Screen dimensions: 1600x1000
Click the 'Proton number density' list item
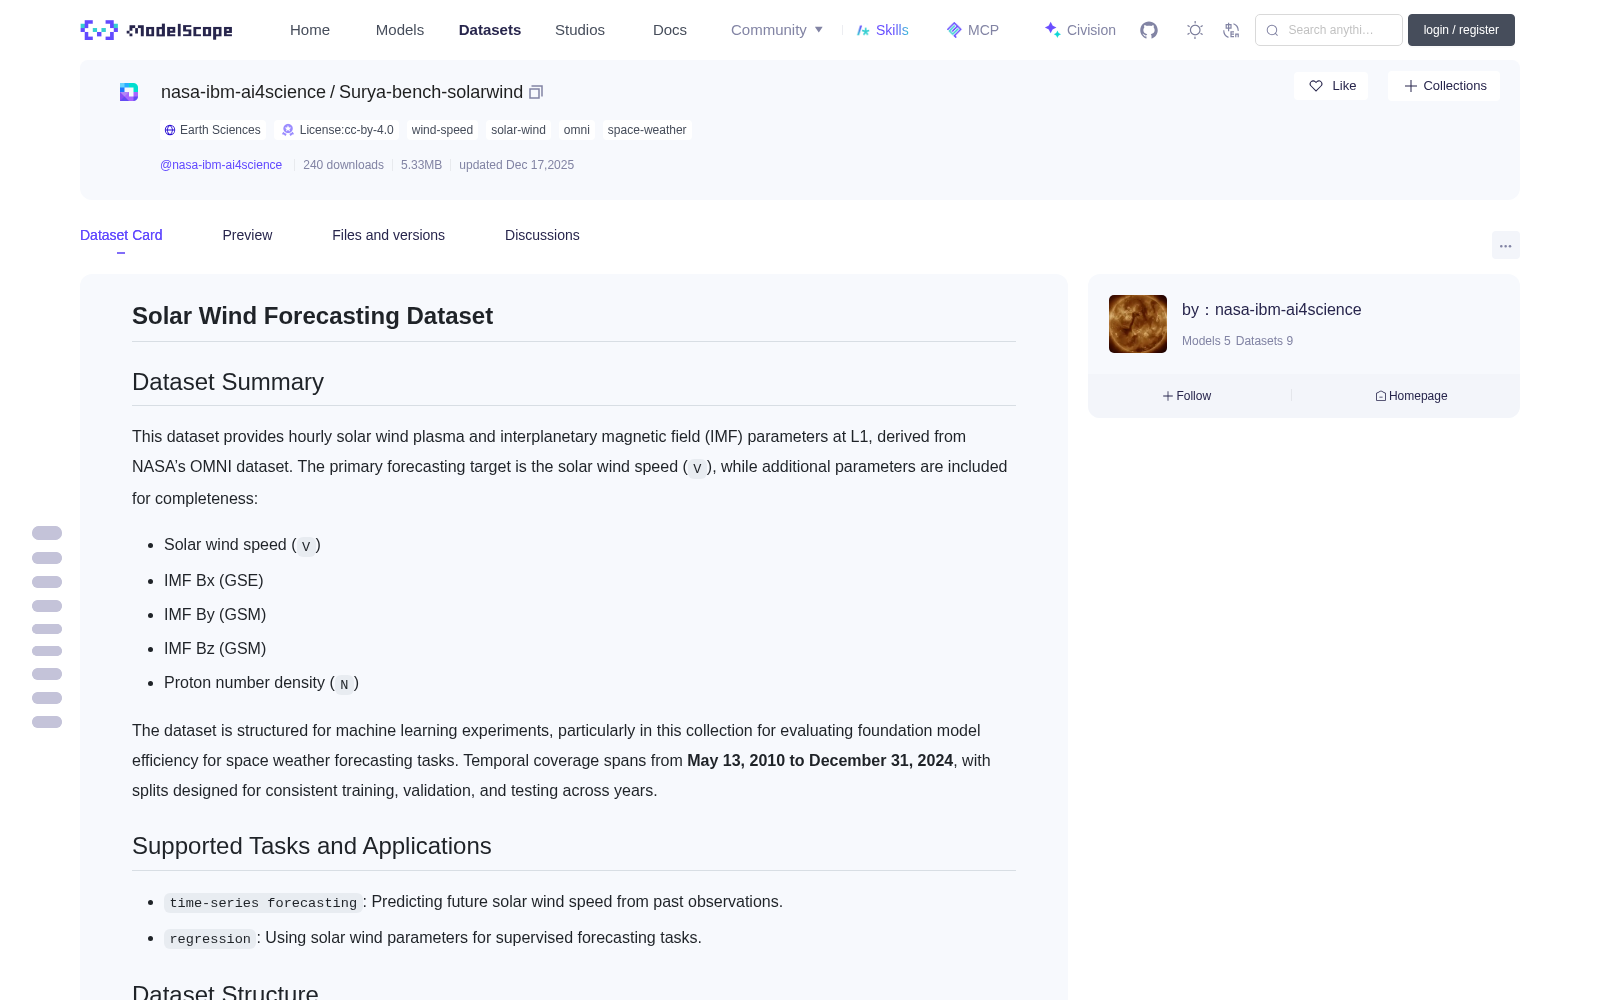tap(261, 682)
